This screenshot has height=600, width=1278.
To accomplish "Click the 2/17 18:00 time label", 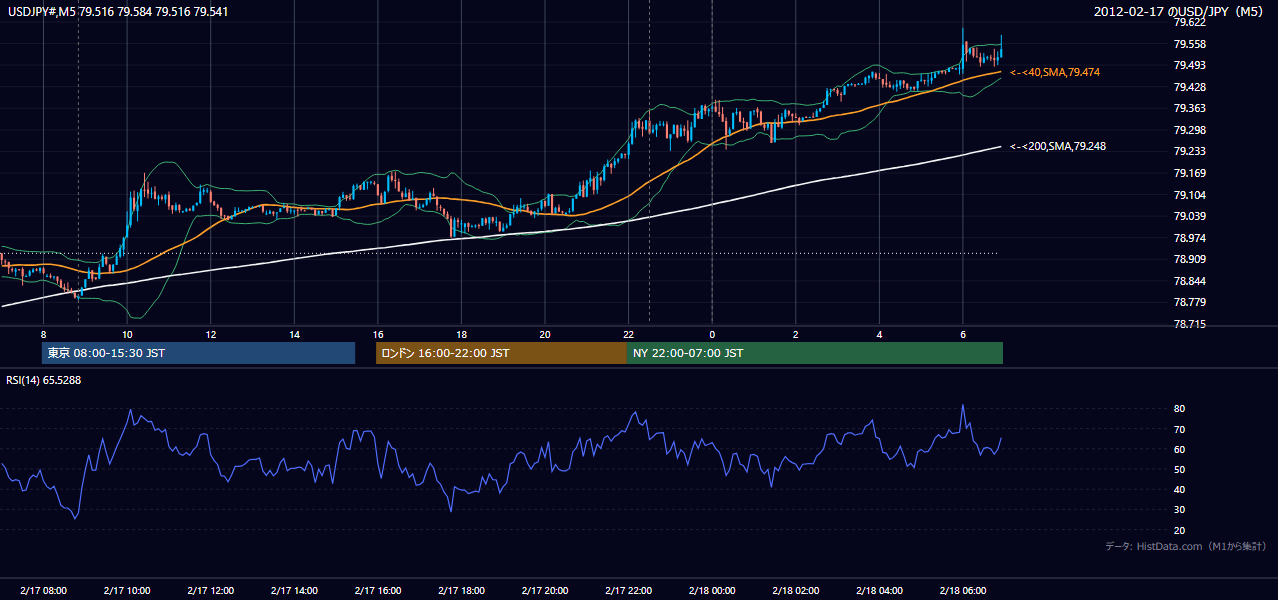I will click(x=461, y=591).
